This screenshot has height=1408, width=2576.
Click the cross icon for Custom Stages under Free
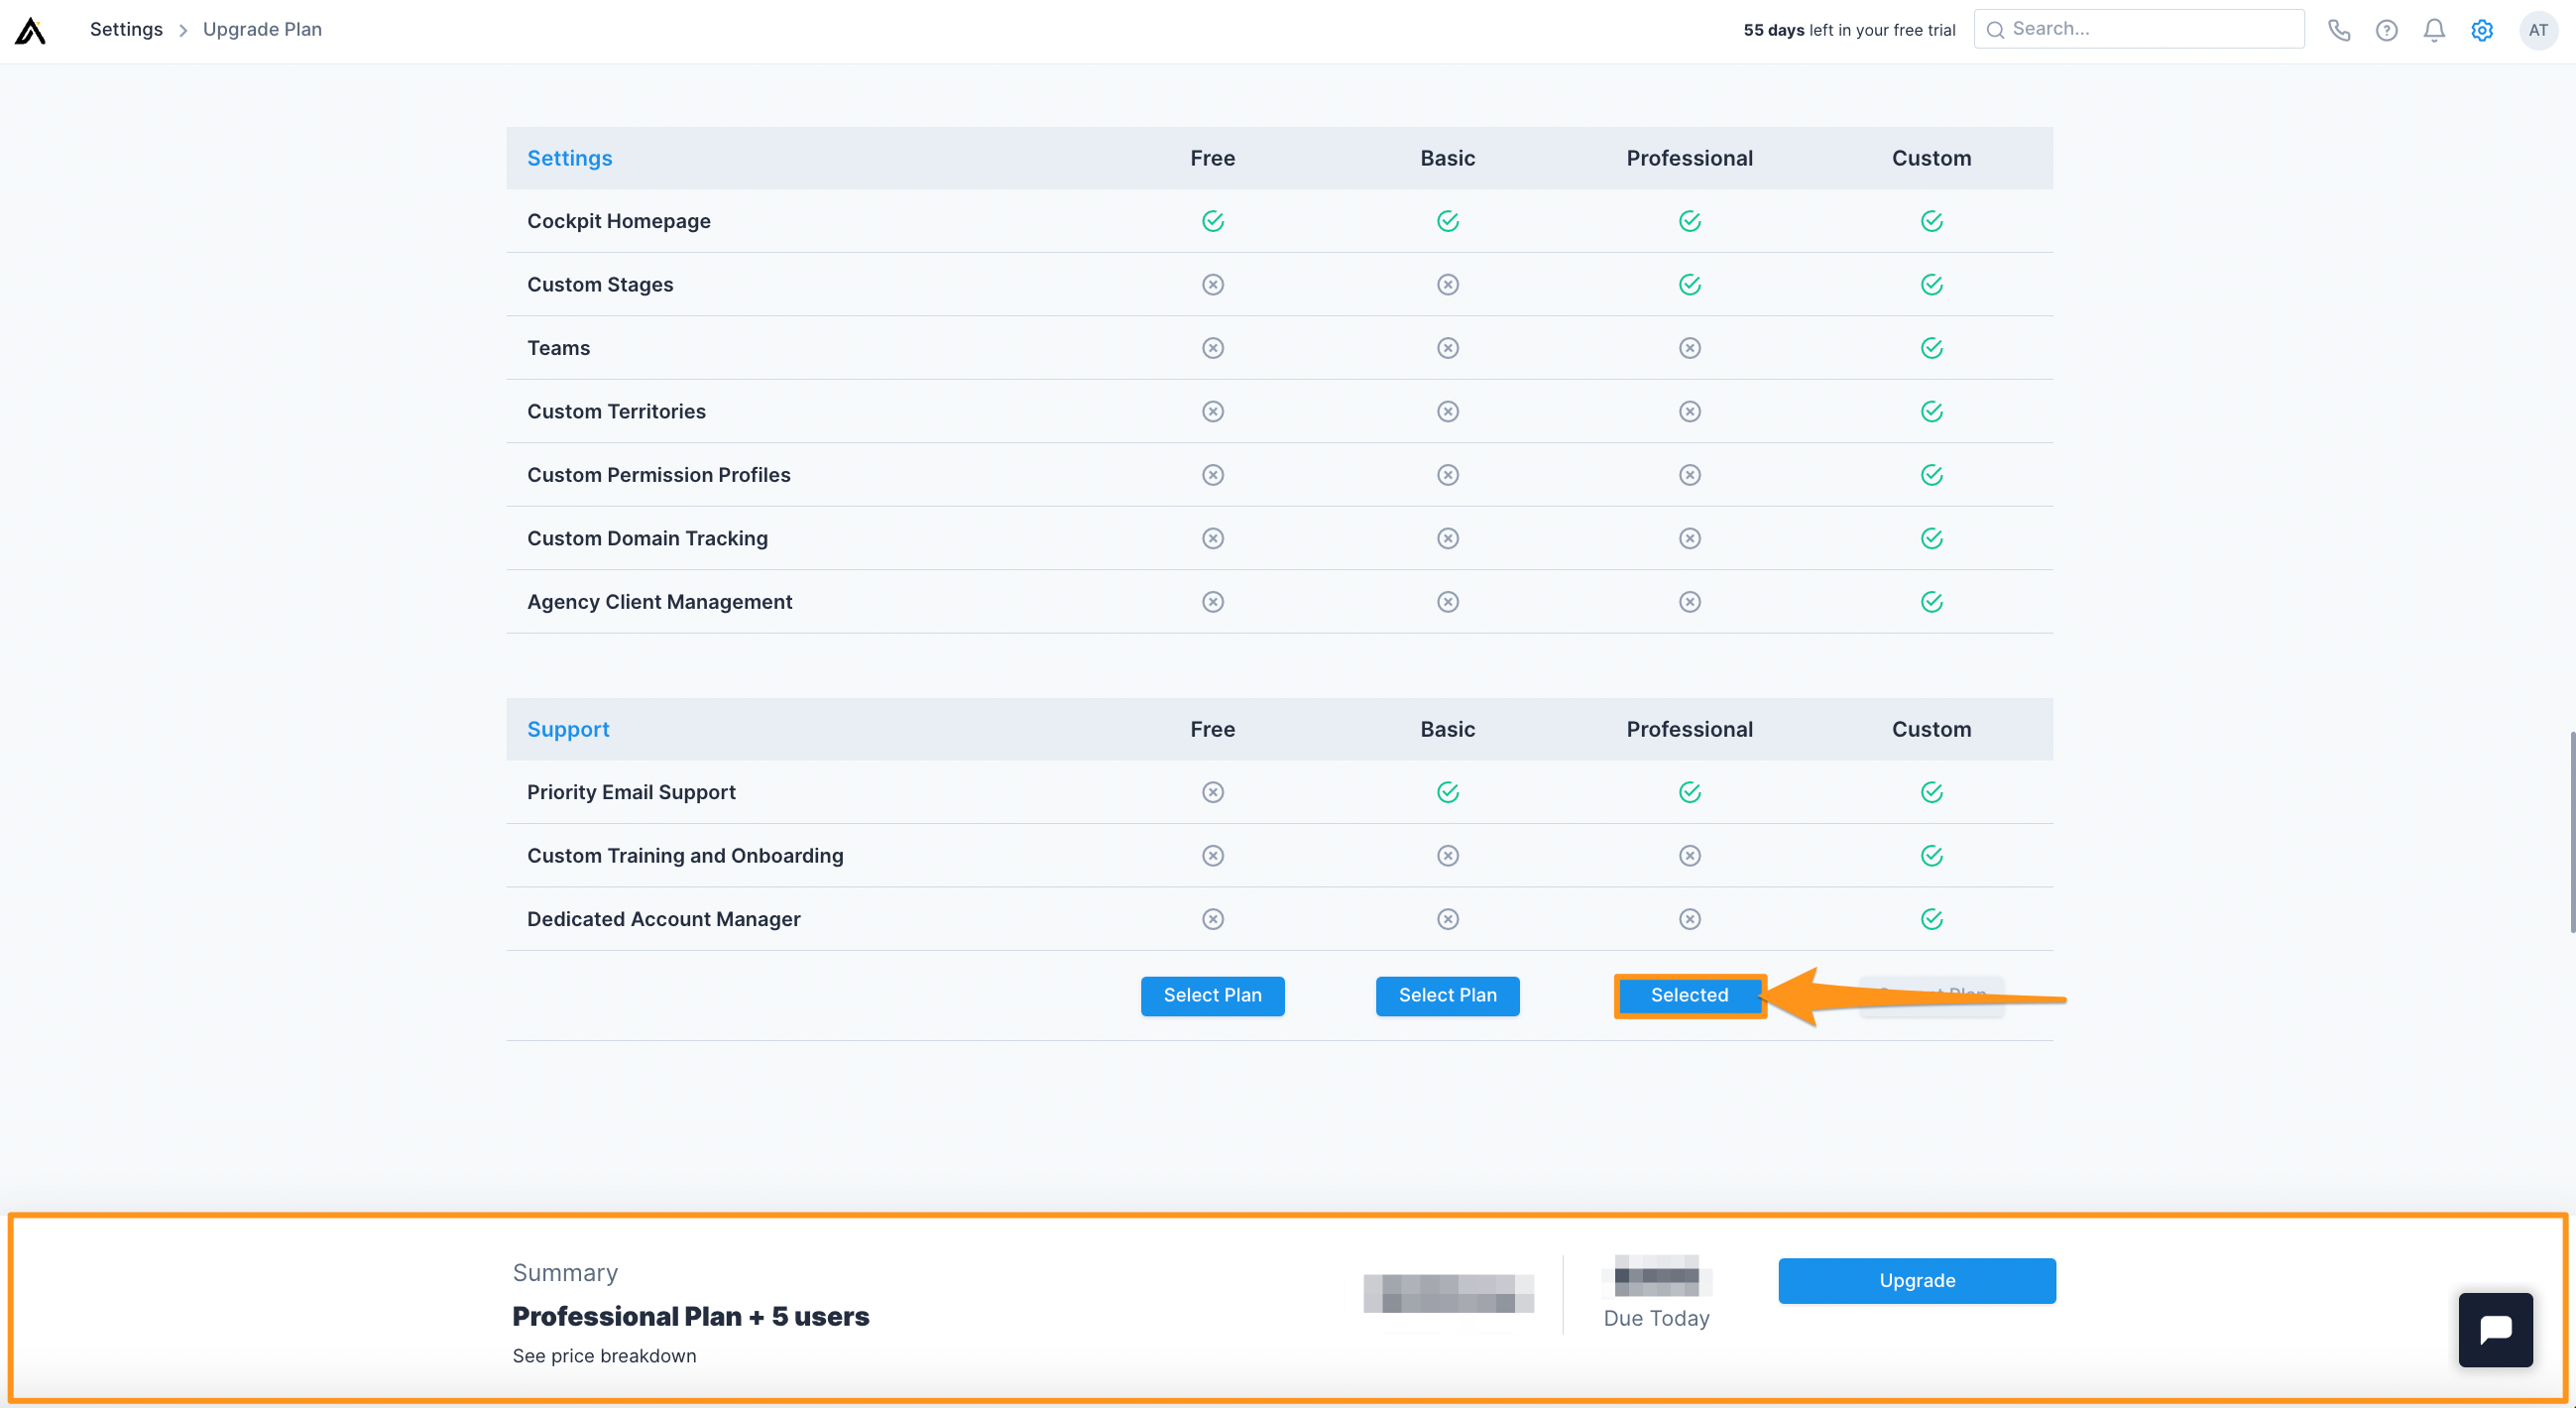click(1212, 284)
